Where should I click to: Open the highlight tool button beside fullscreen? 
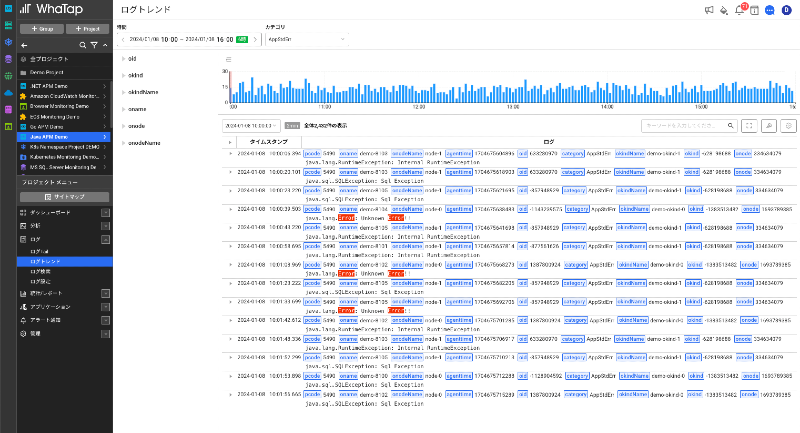tap(769, 125)
